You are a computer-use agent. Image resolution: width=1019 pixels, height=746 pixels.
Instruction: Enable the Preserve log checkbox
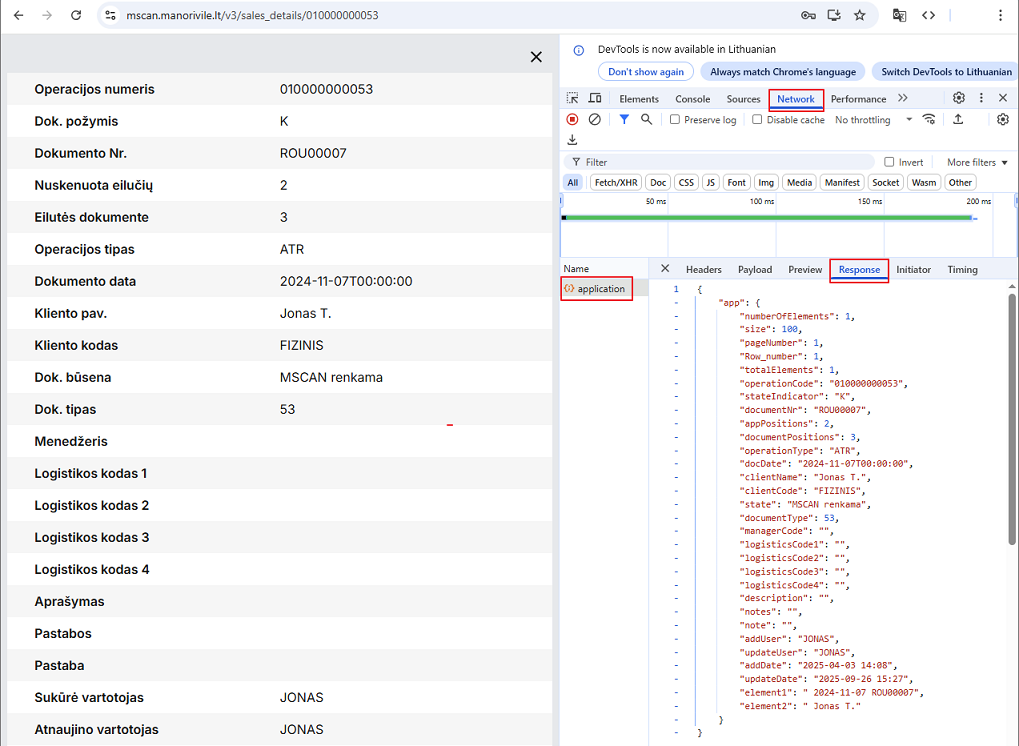[x=676, y=120]
